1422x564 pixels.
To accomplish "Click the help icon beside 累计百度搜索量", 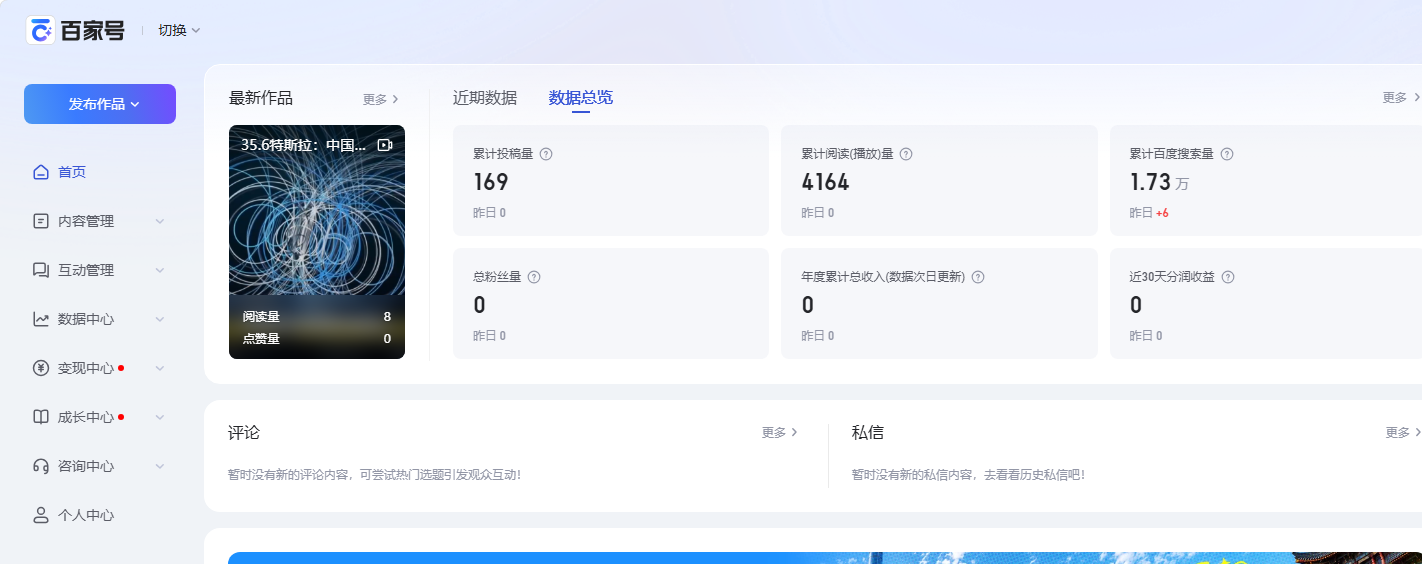I will [x=1227, y=154].
